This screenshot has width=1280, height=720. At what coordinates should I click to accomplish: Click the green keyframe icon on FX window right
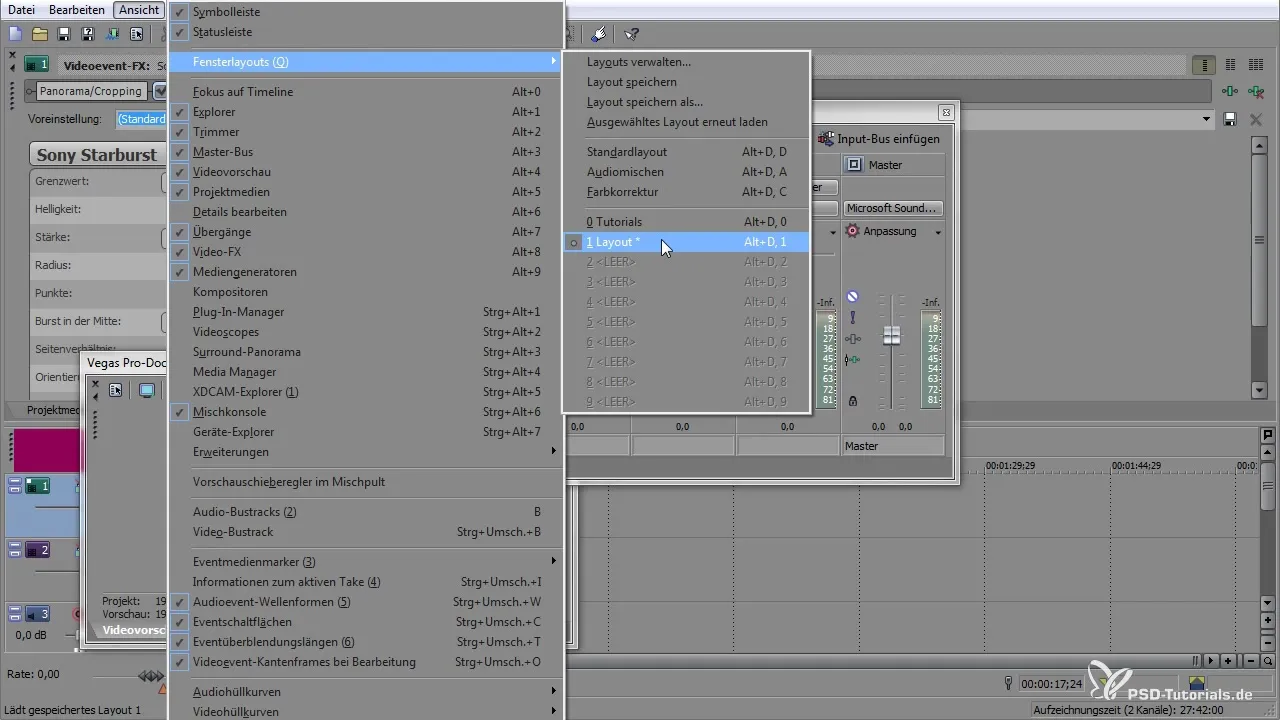click(1229, 91)
